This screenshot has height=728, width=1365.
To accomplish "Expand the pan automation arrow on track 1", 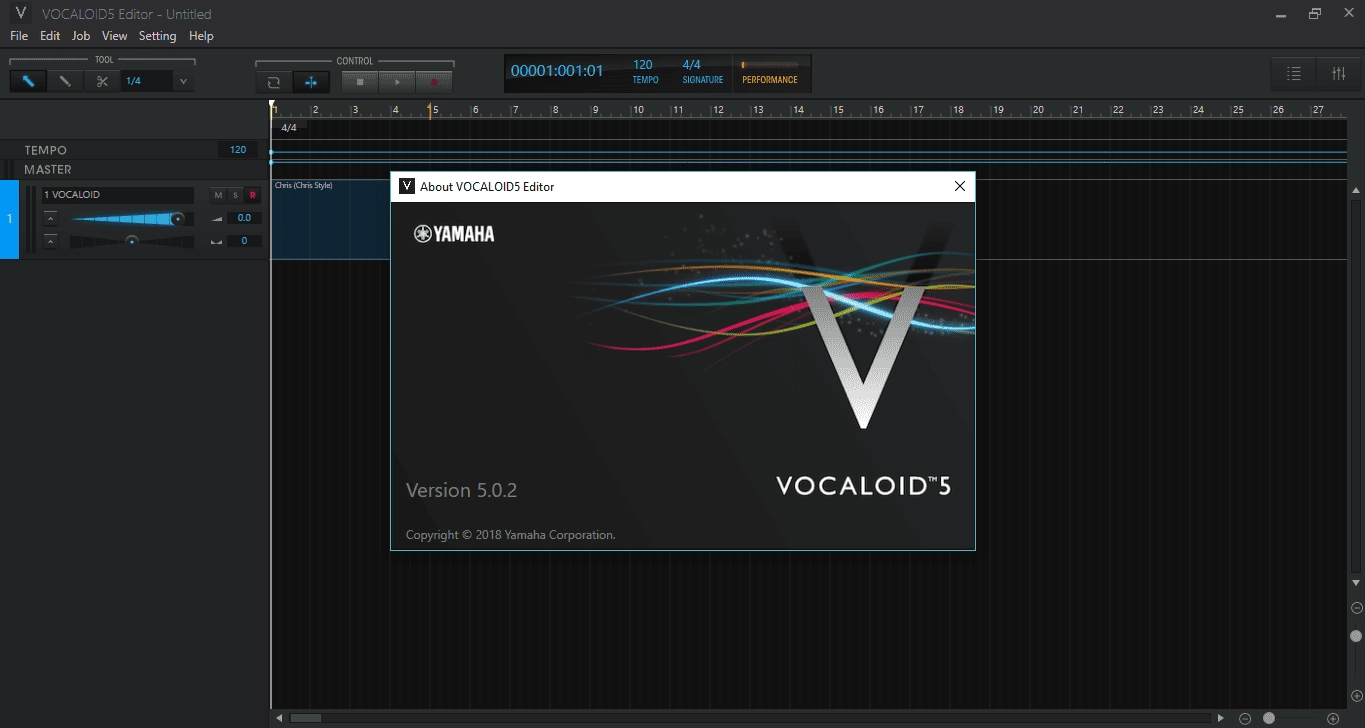I will point(50,241).
